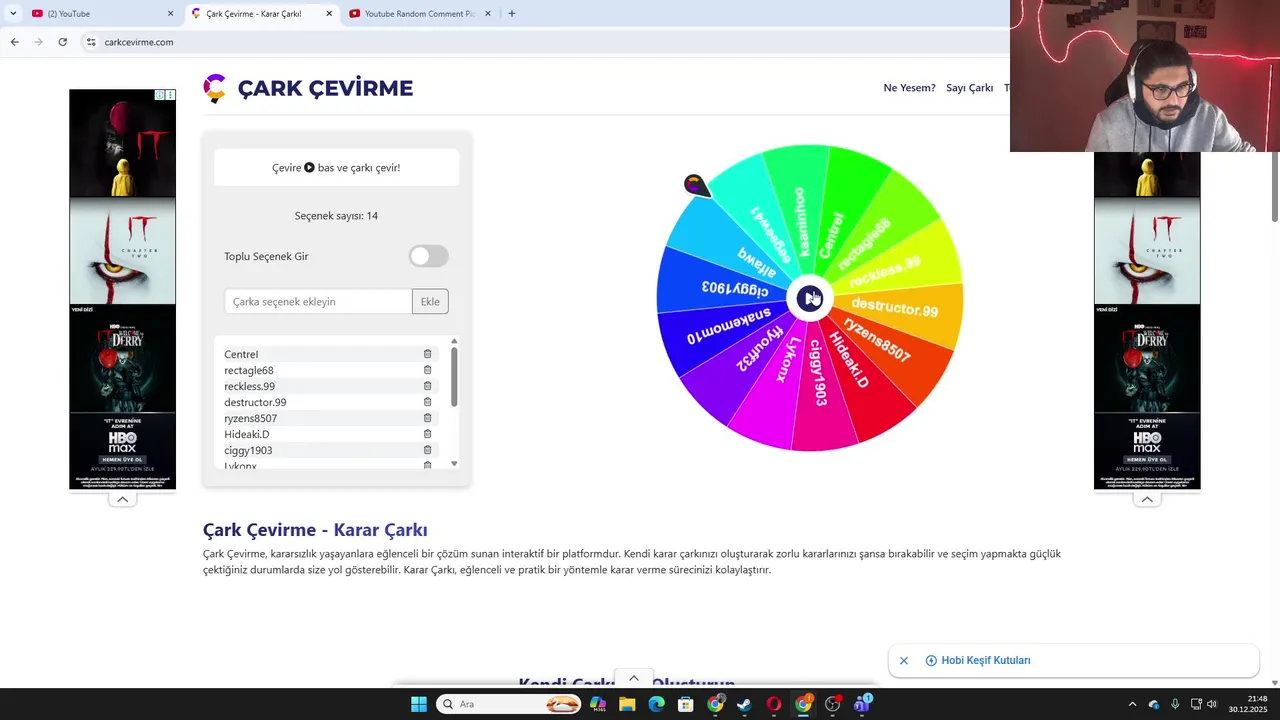This screenshot has width=1280, height=720.
Task: Click the yellow reckless.99 wheel segment
Action: [x=900, y=262]
